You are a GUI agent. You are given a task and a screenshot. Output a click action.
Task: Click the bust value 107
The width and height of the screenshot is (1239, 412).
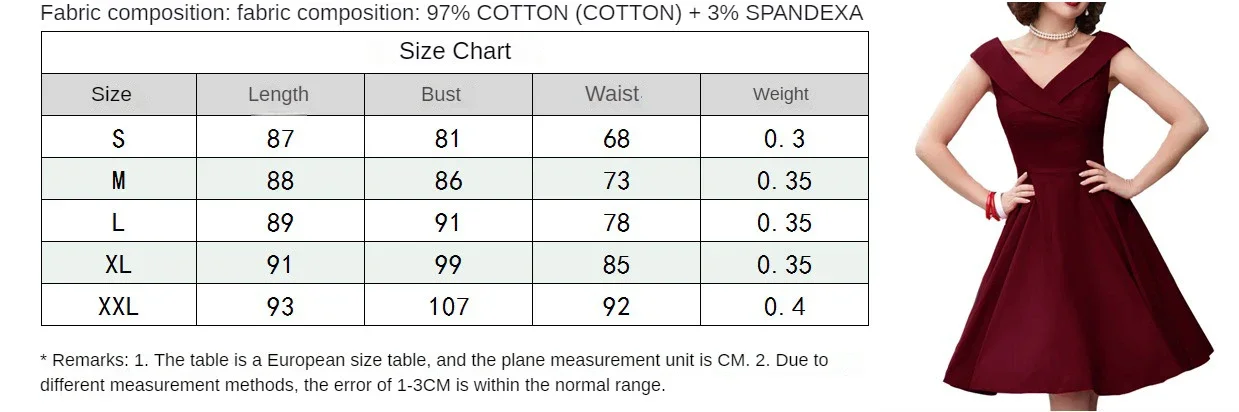(448, 307)
